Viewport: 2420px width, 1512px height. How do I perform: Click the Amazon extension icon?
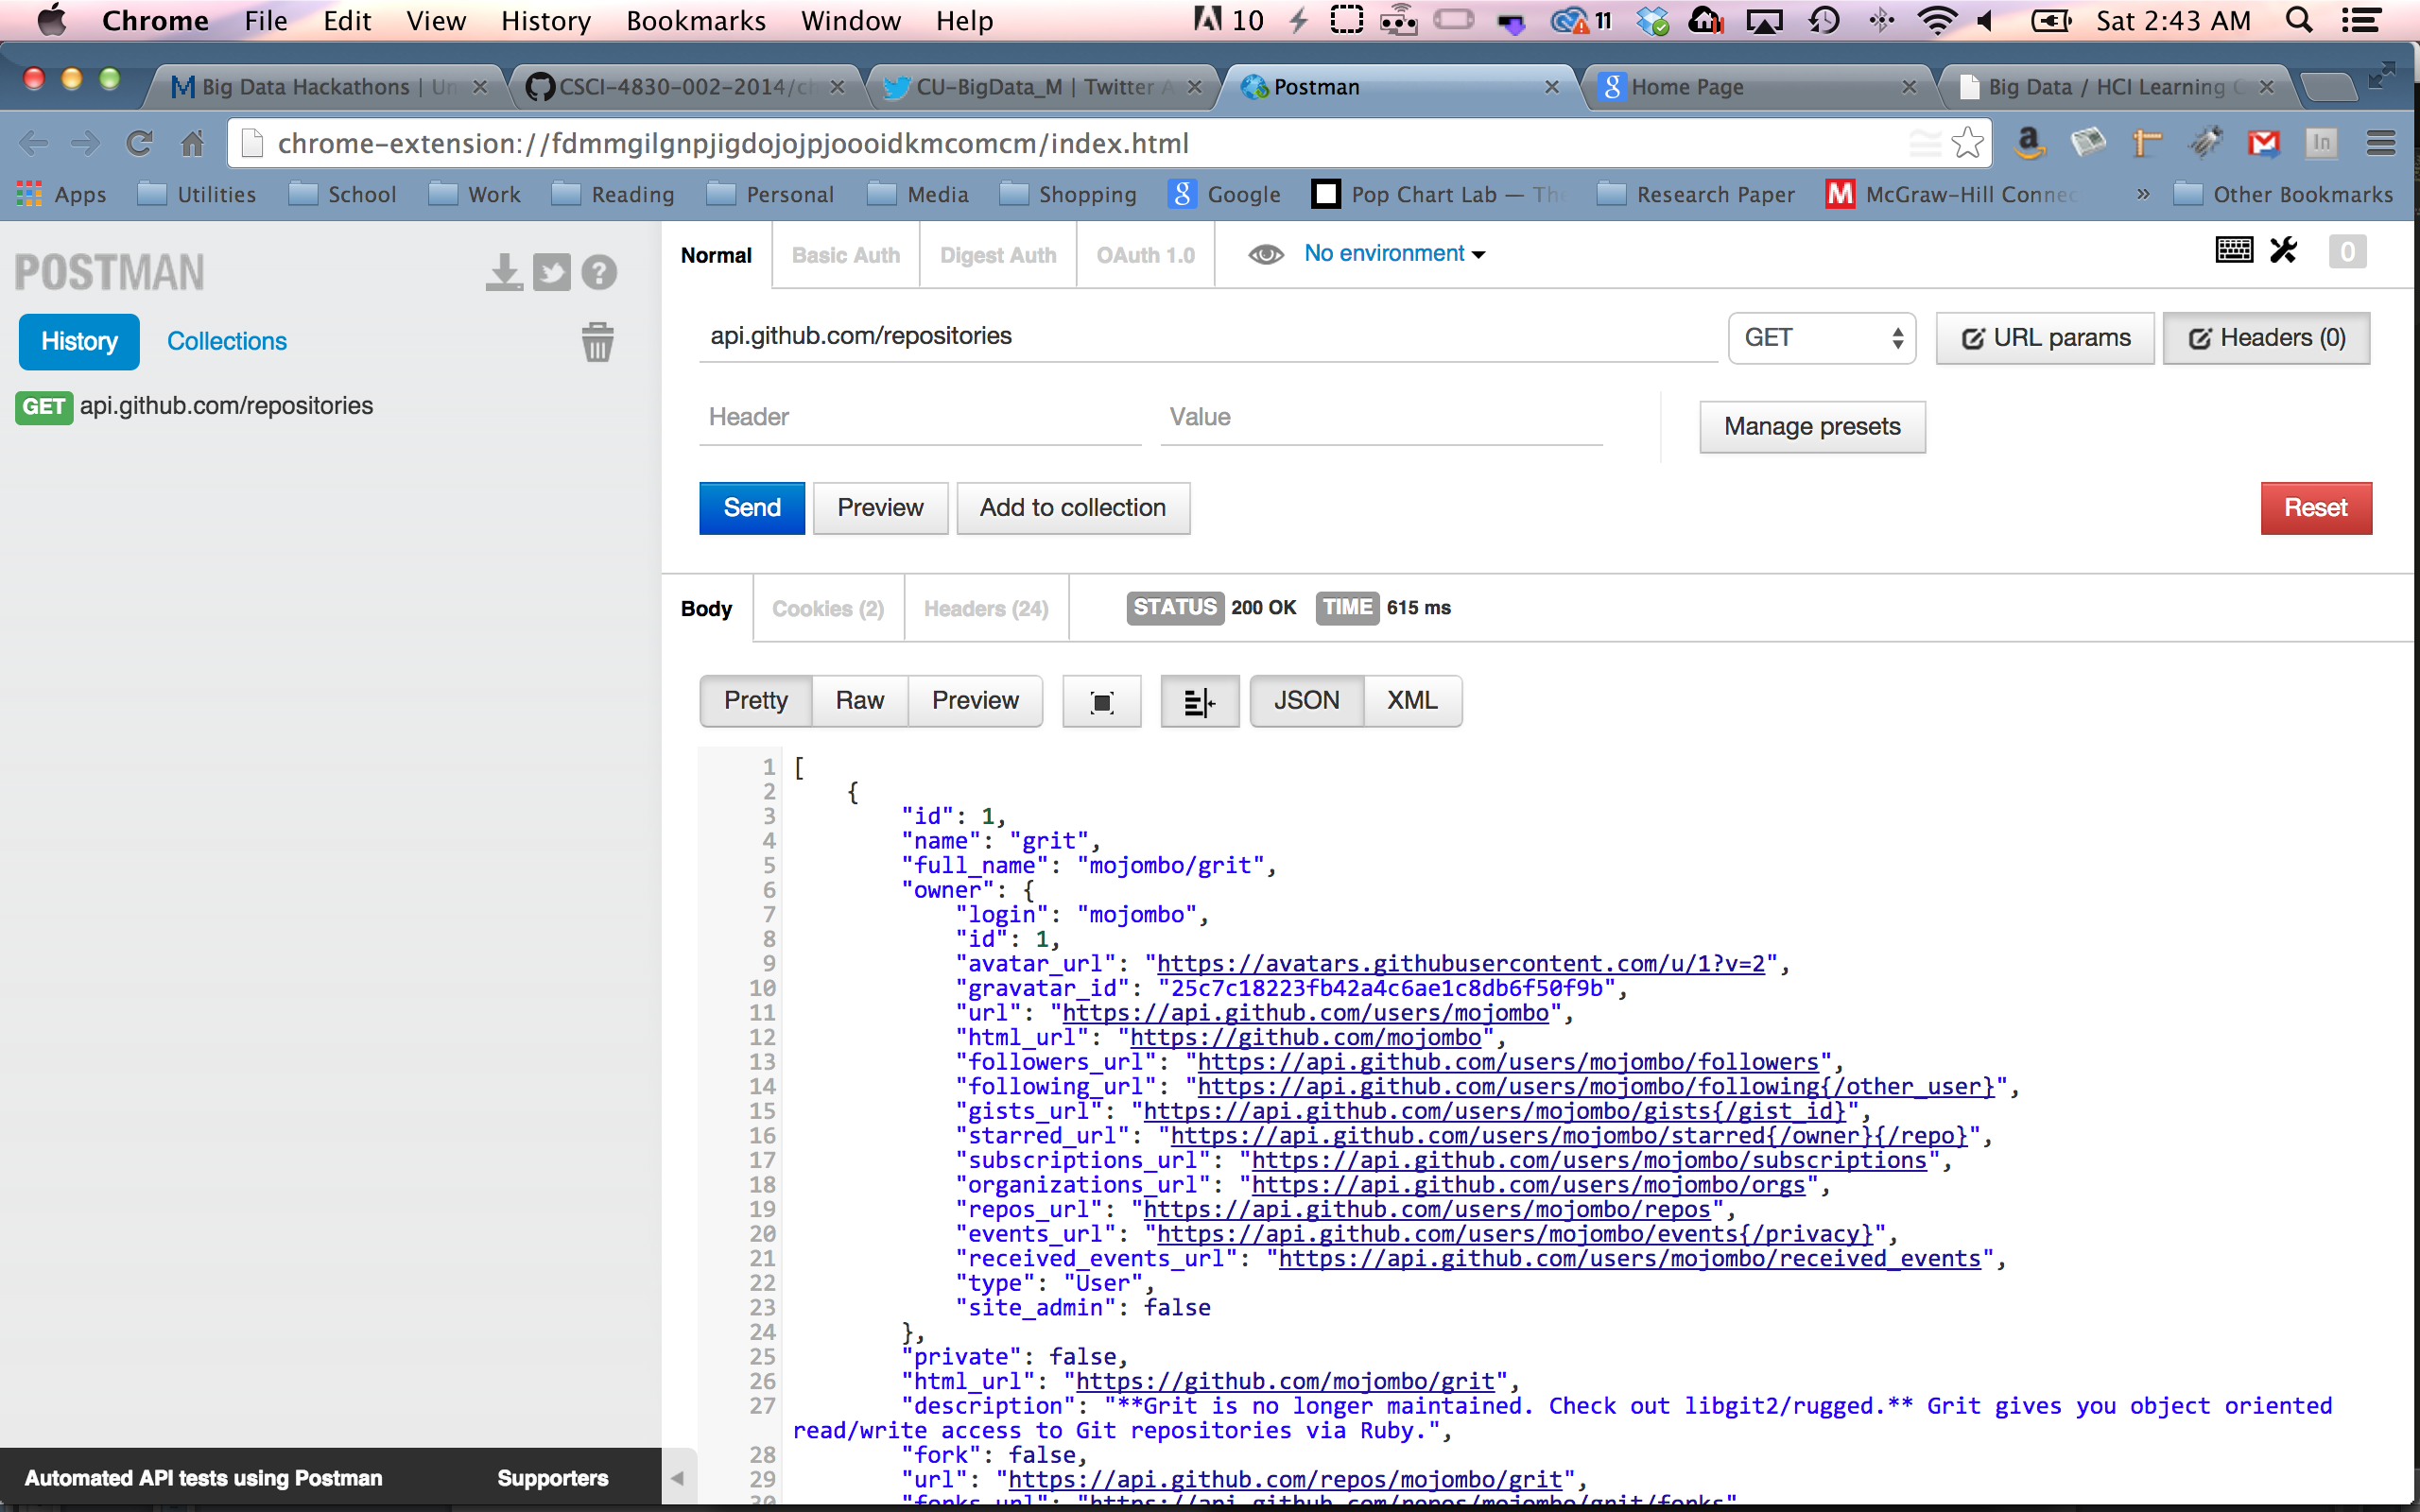[x=2028, y=143]
